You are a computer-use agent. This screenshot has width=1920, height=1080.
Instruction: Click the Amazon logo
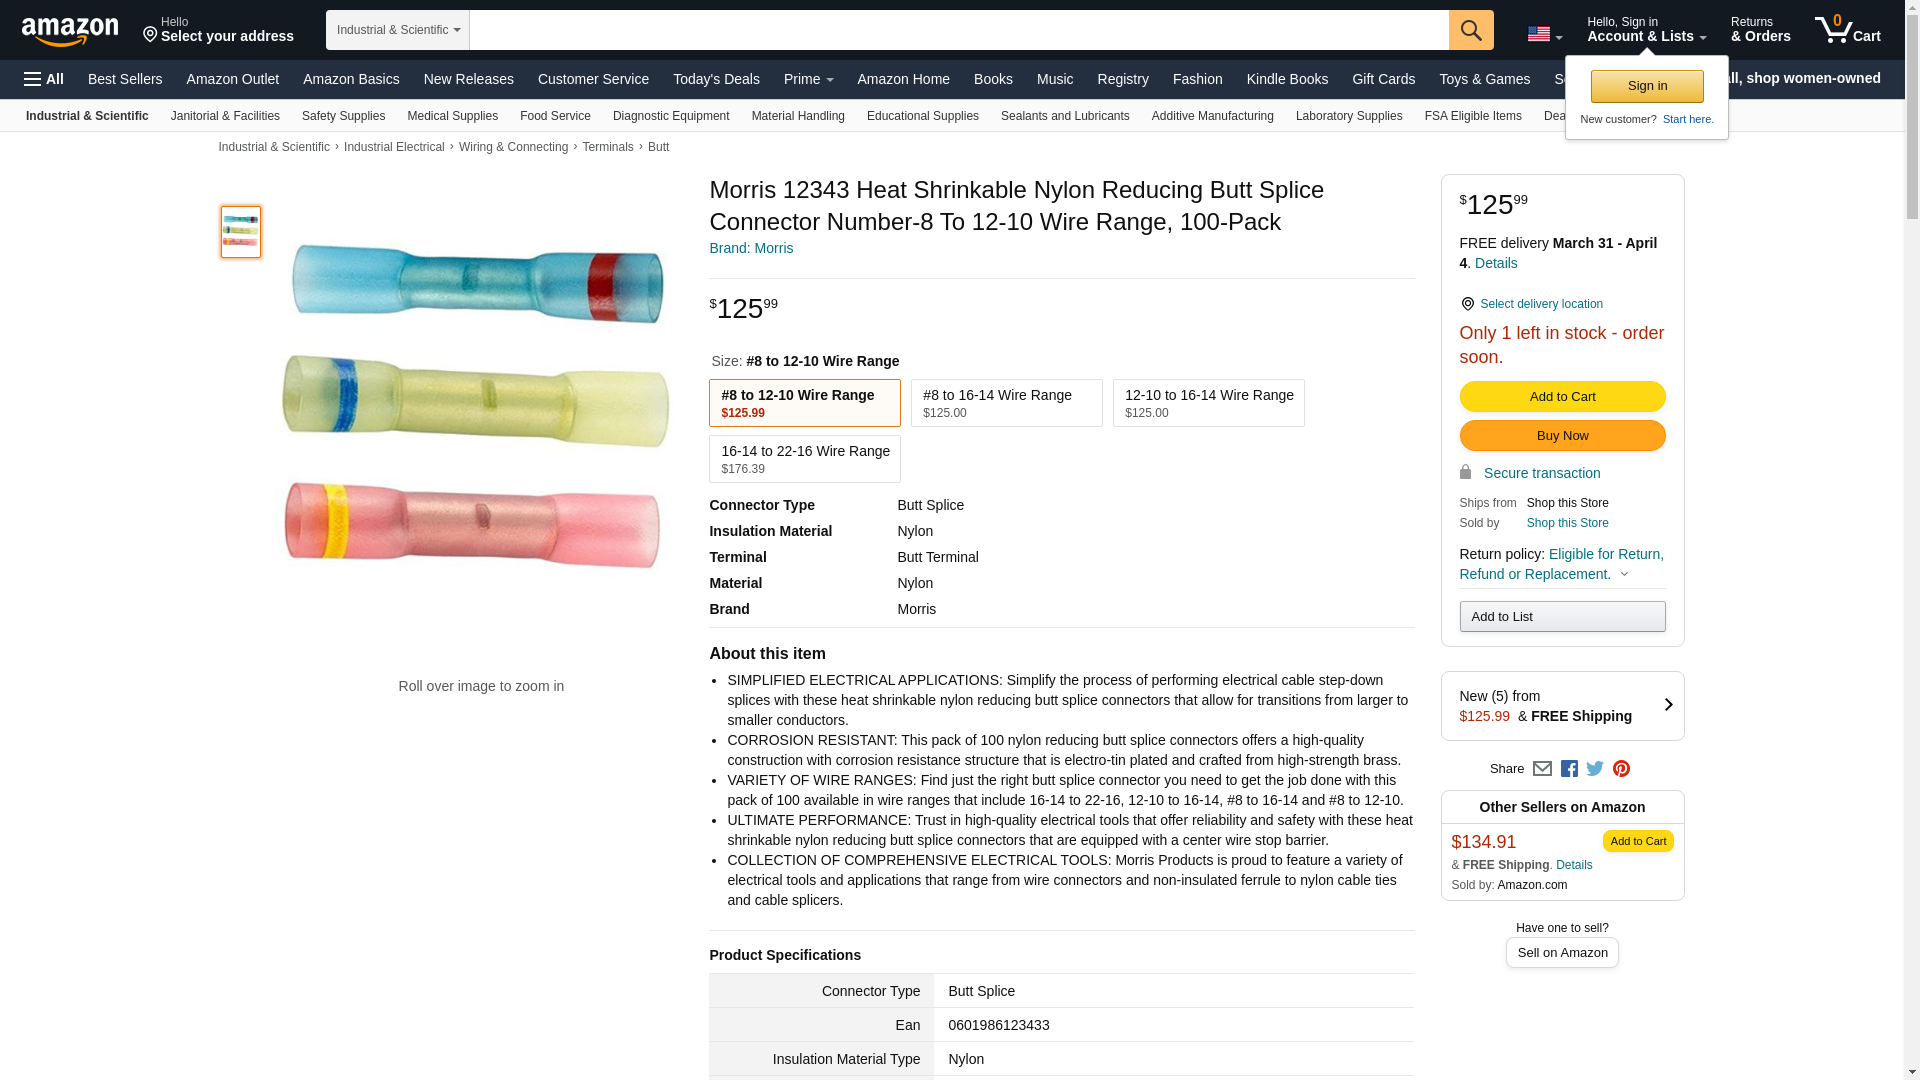[70, 31]
